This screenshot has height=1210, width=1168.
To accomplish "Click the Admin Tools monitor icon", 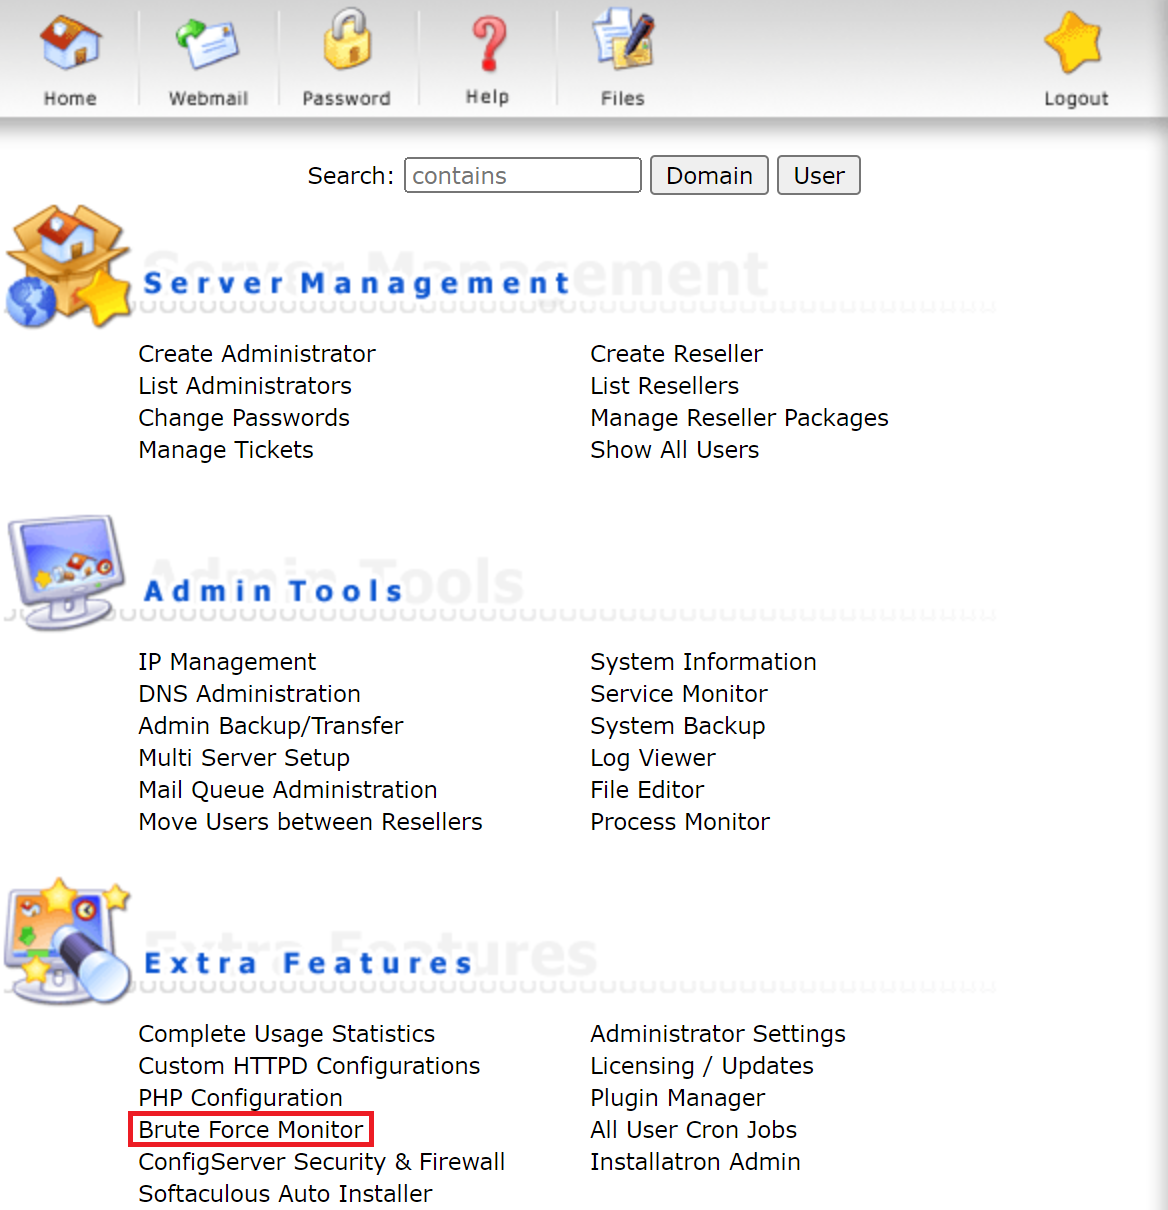I will (x=67, y=571).
